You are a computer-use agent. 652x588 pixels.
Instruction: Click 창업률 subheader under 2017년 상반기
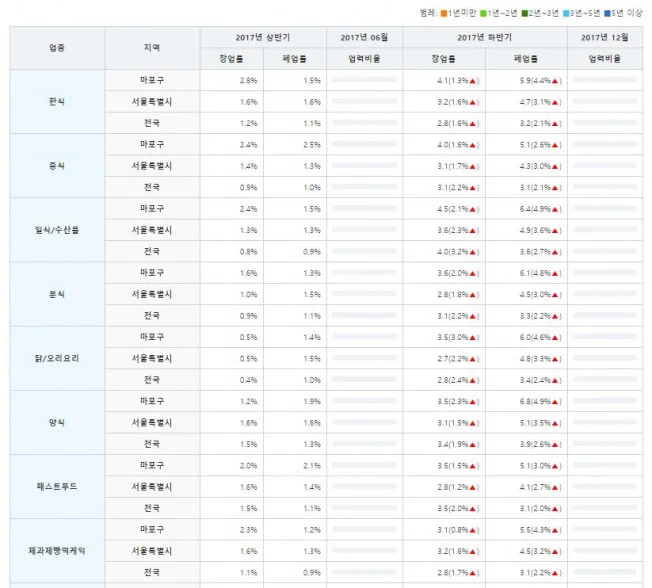pyautogui.click(x=232, y=59)
